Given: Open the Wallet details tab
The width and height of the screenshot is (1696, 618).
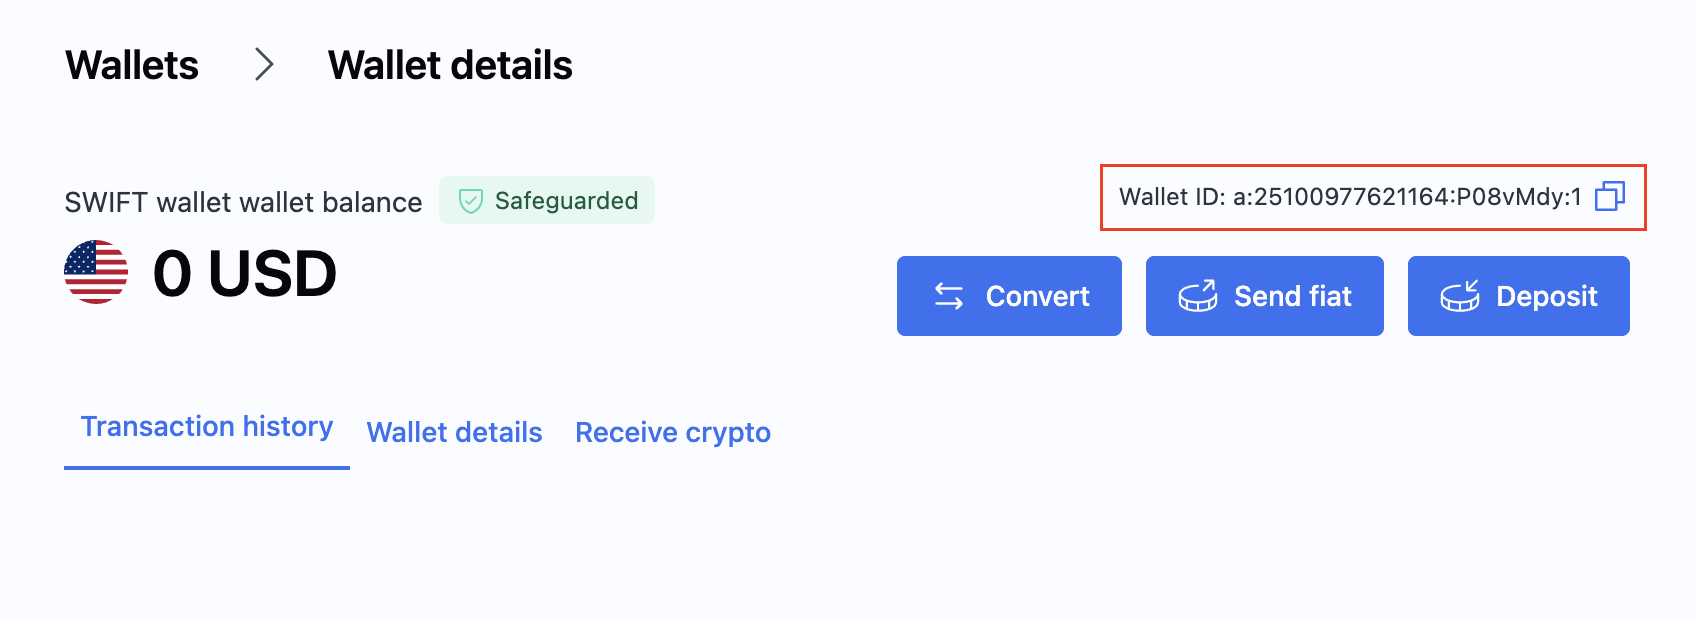Looking at the screenshot, I should coord(454,432).
